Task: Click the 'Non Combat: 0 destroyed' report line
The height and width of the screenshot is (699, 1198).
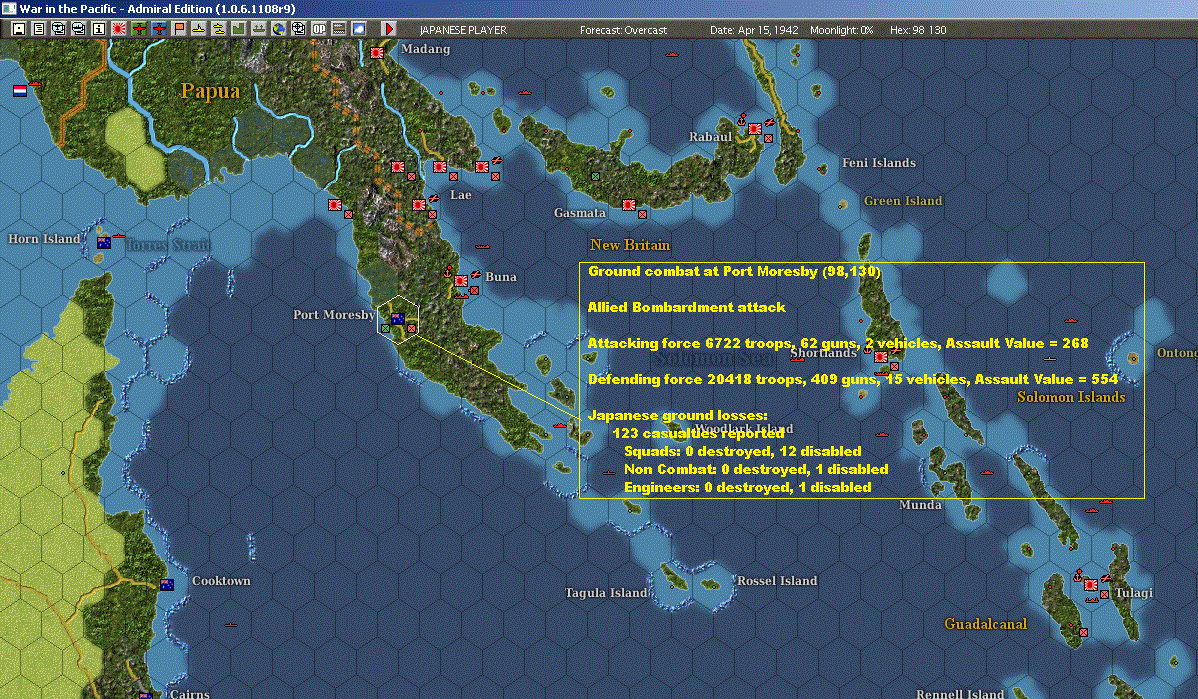Action: point(756,469)
